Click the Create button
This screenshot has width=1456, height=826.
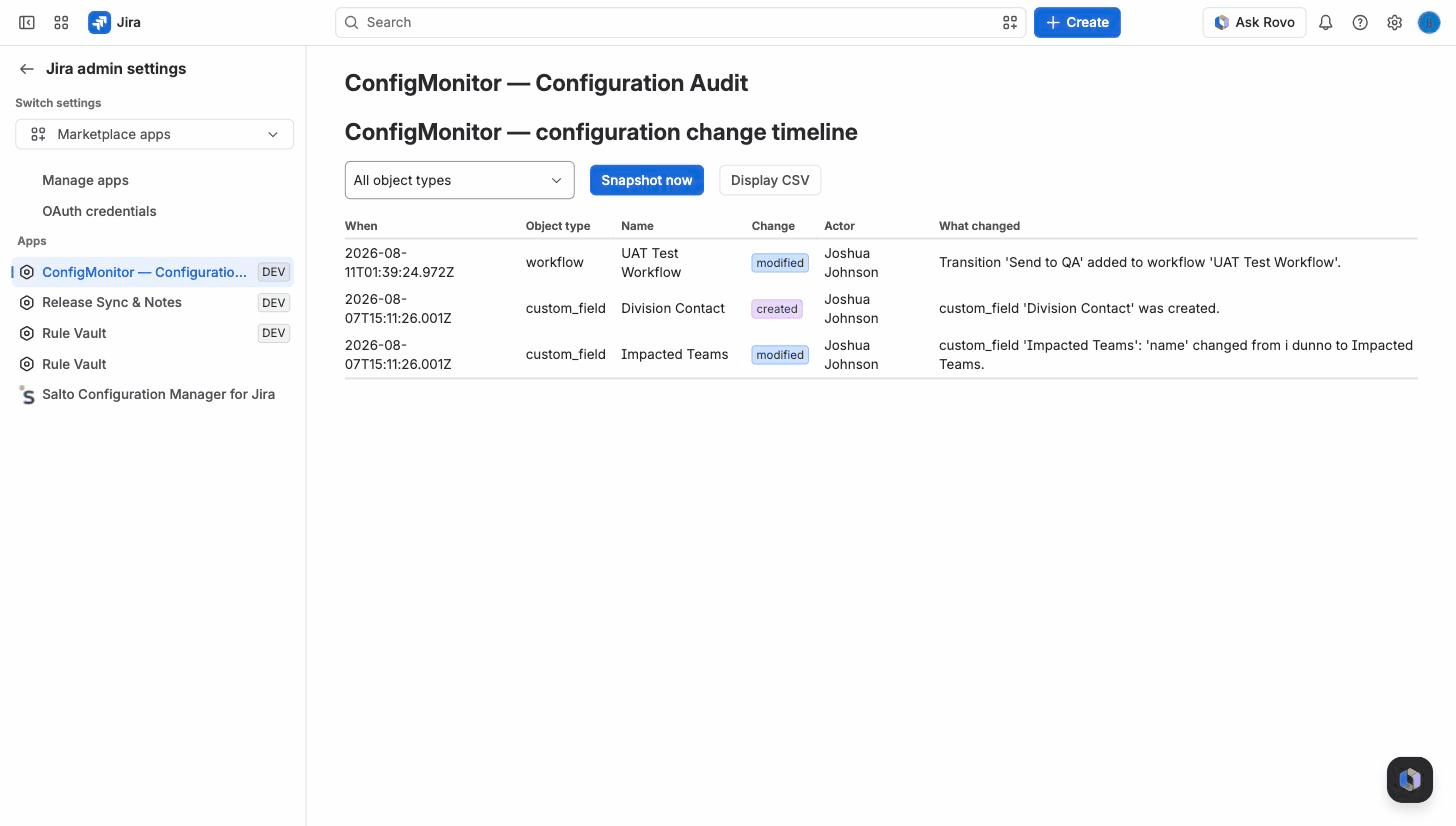pyautogui.click(x=1077, y=22)
